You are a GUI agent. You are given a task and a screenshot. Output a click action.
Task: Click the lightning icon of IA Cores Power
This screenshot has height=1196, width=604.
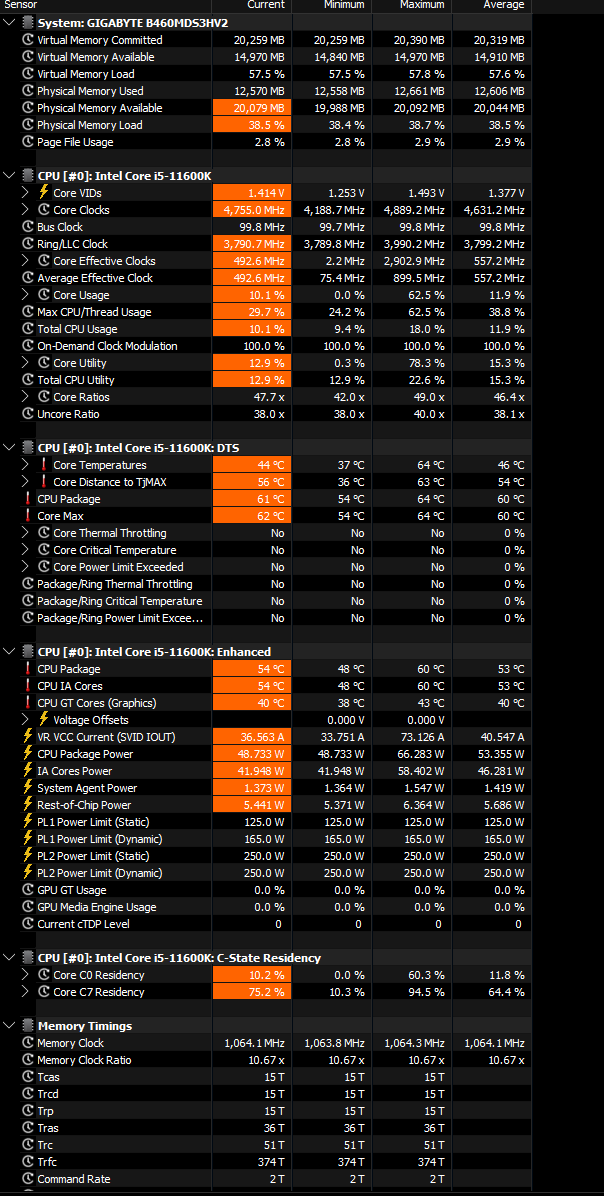[x=27, y=770]
